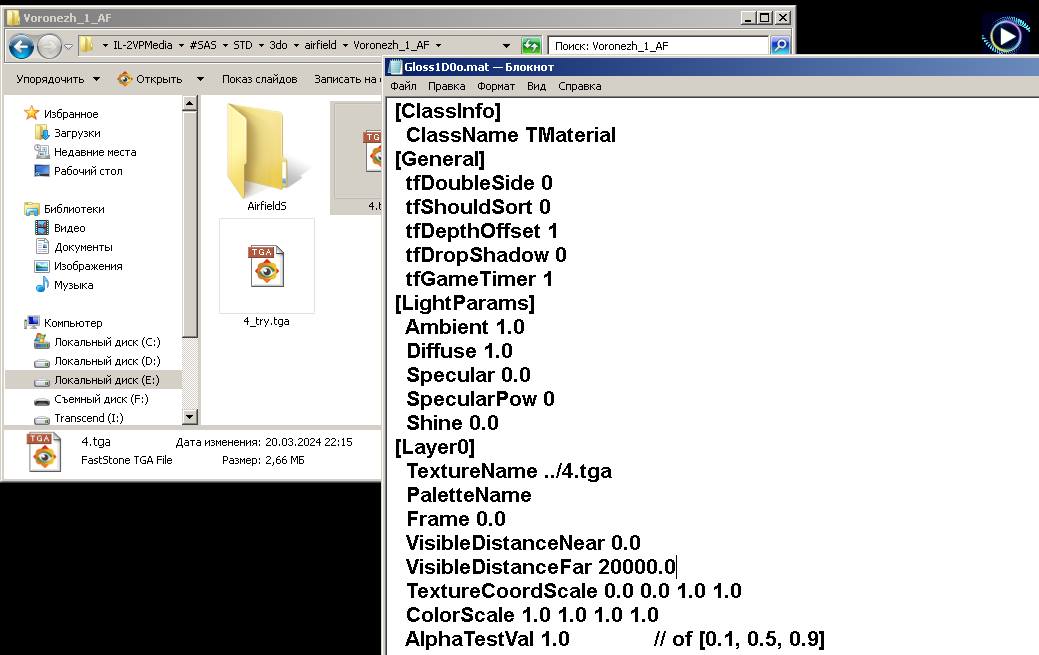
Task: Go back using the Explorer back arrow
Action: coord(21,46)
